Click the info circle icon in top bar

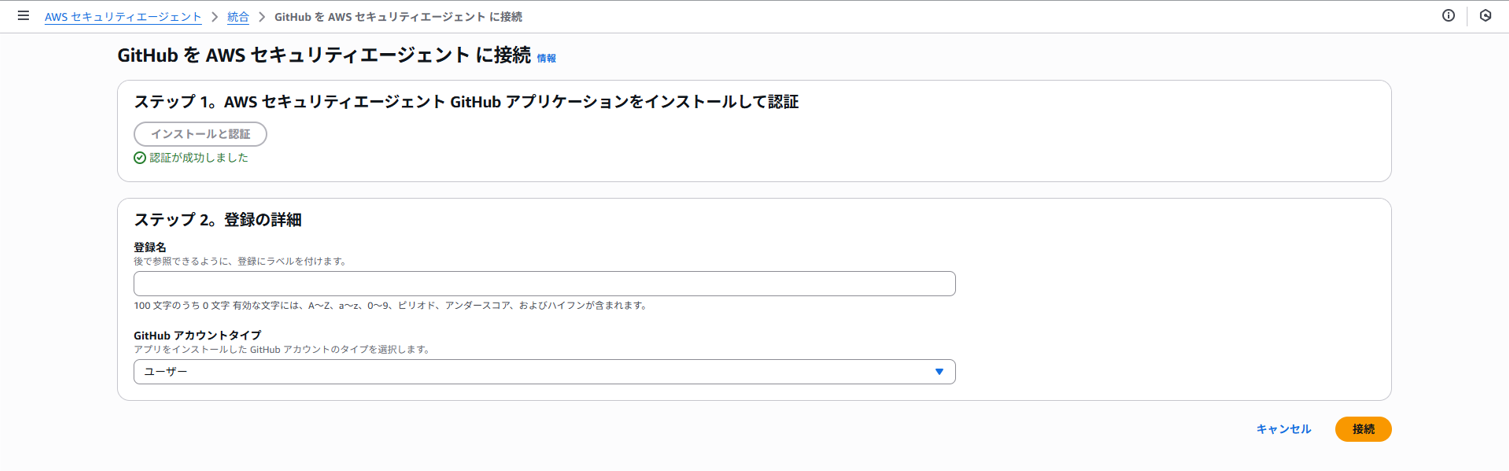1448,16
